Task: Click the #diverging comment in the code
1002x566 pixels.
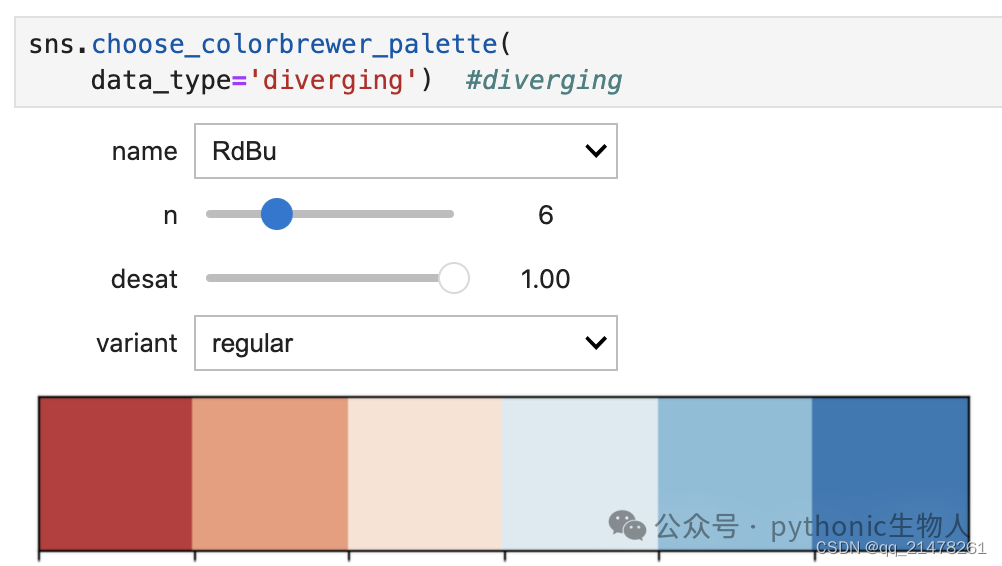Action: coord(544,80)
